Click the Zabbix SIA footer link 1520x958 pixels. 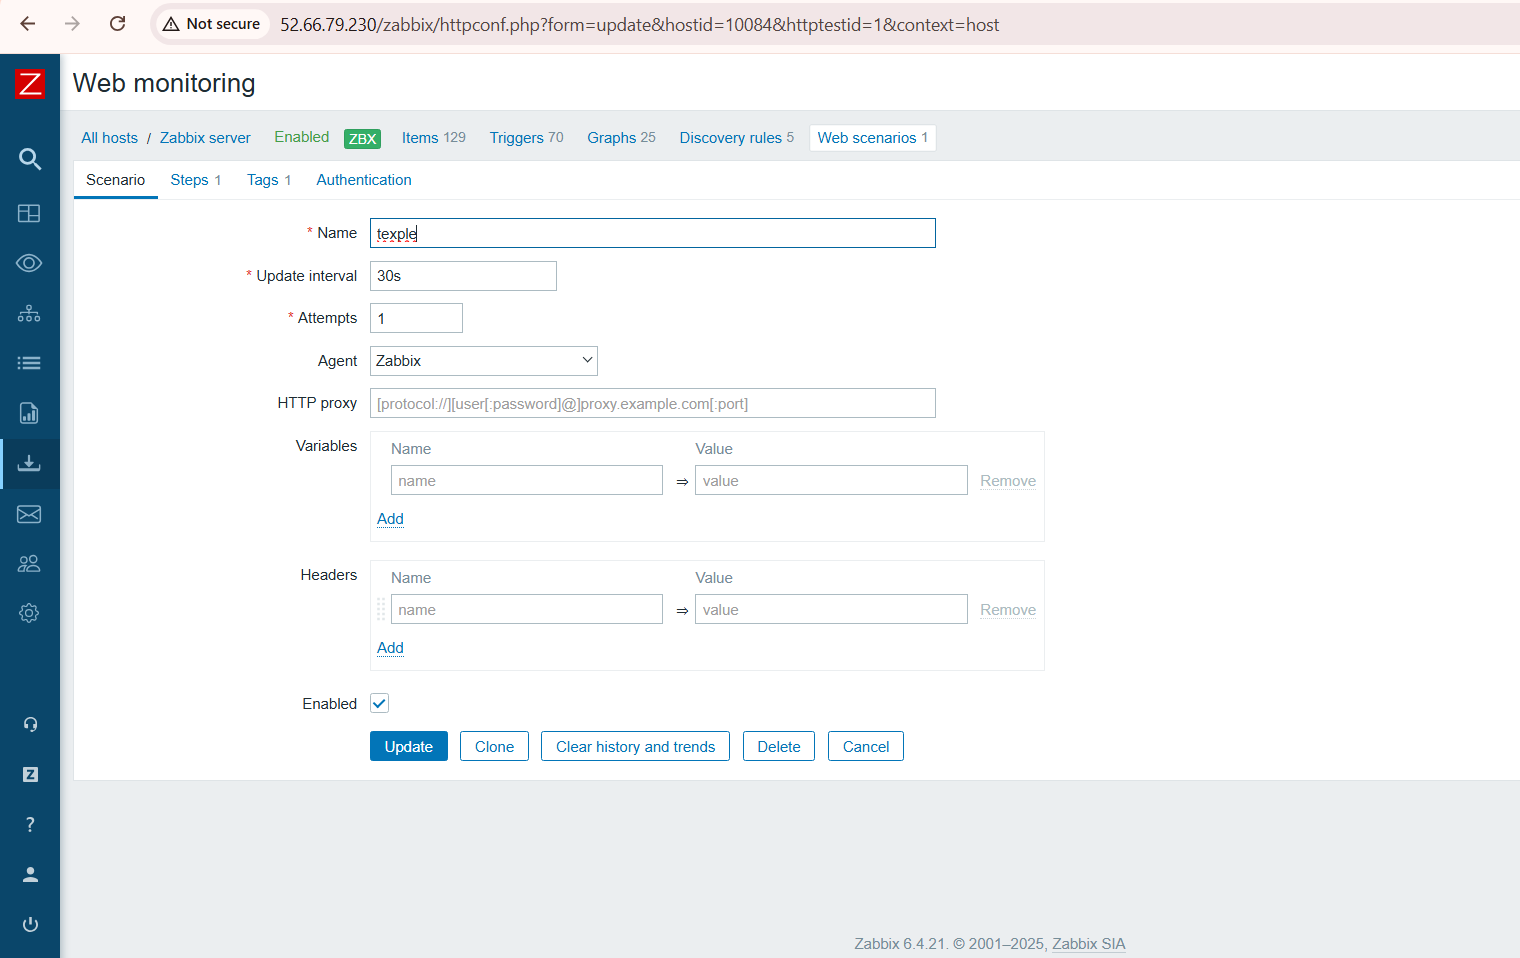[x=1087, y=943]
